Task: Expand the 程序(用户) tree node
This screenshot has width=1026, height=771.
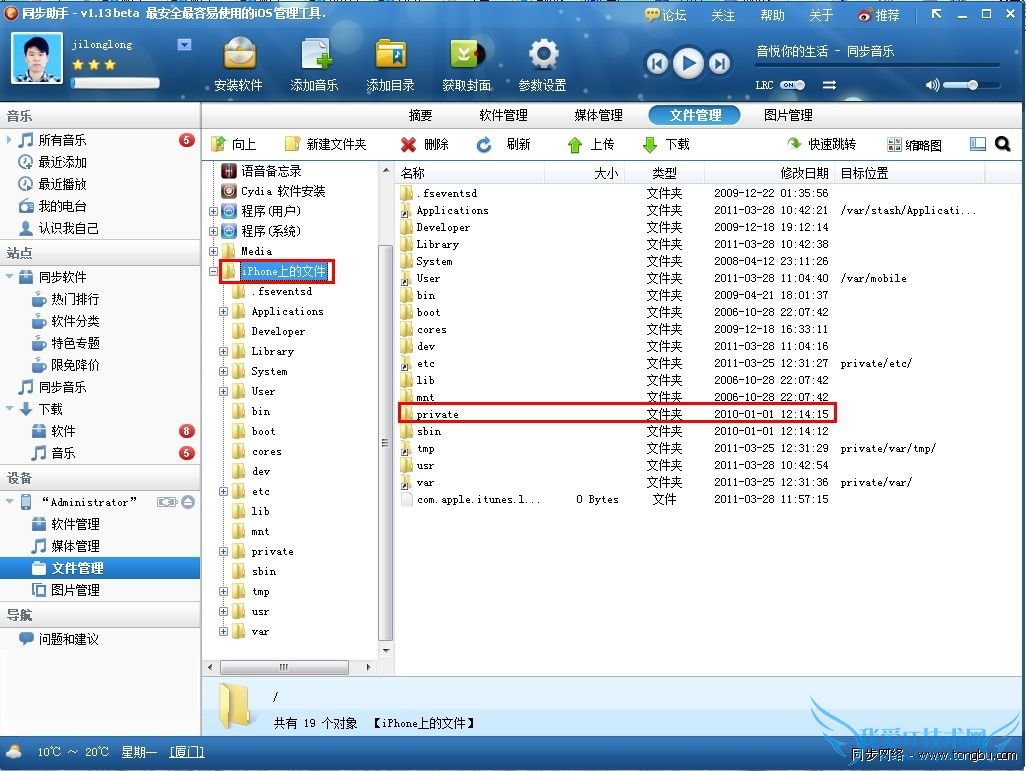Action: [x=213, y=211]
